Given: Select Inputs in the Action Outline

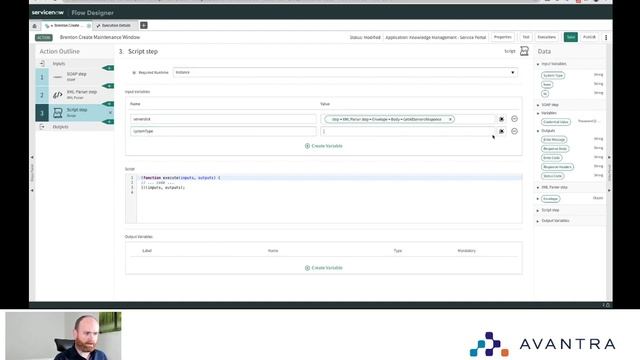Looking at the screenshot, I should point(59,64).
